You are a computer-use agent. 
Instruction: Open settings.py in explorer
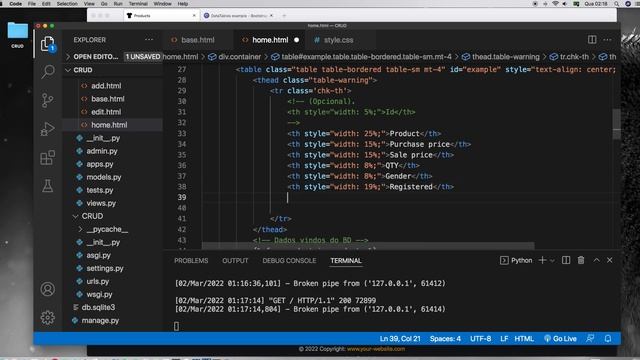[105, 269]
